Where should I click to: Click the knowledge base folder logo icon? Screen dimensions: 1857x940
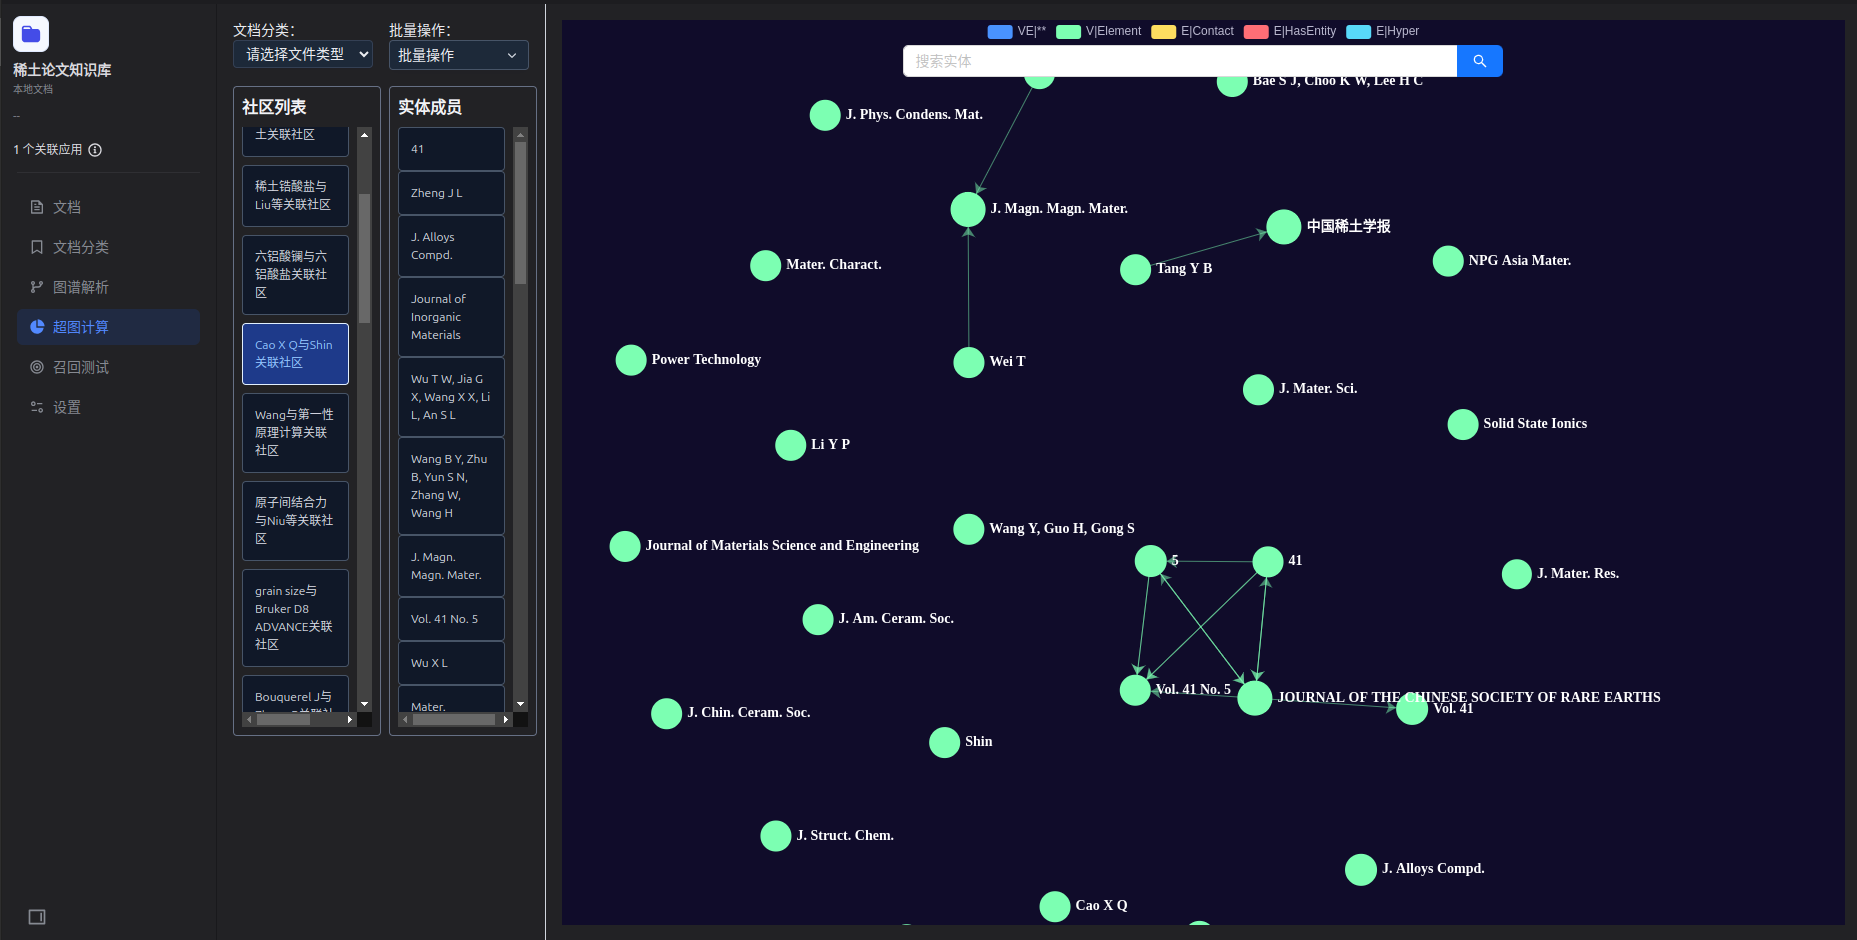click(31, 34)
